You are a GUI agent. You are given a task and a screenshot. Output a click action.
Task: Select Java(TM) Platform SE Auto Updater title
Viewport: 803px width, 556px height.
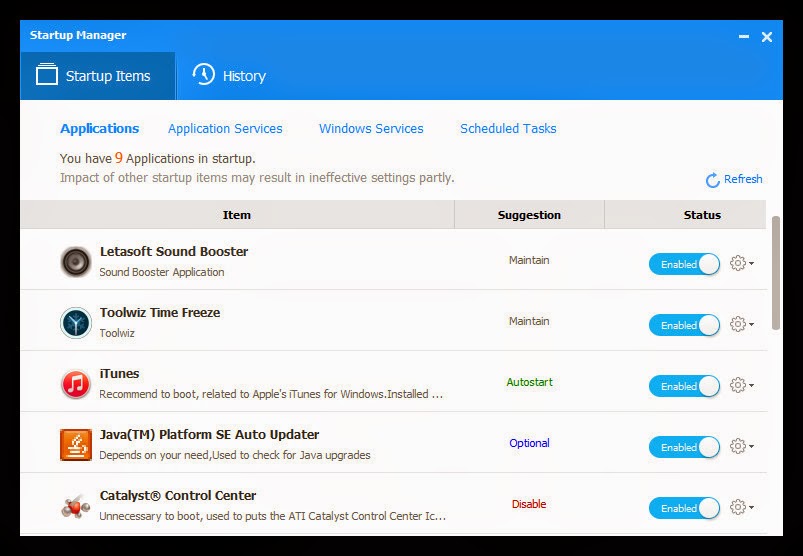pos(209,434)
